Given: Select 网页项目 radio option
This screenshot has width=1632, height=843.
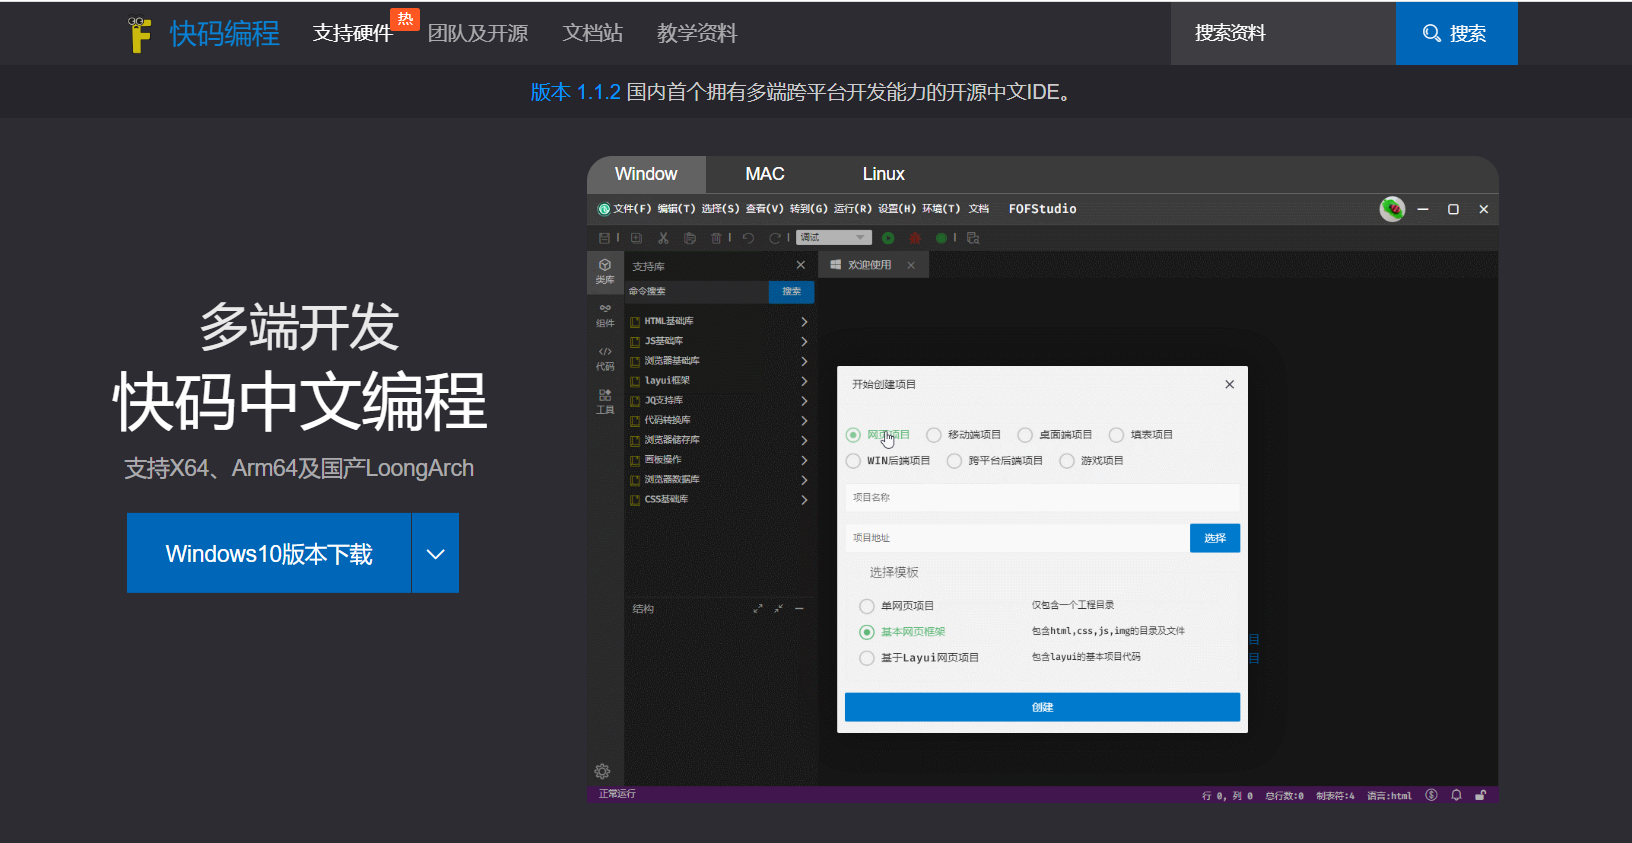Looking at the screenshot, I should pos(853,435).
